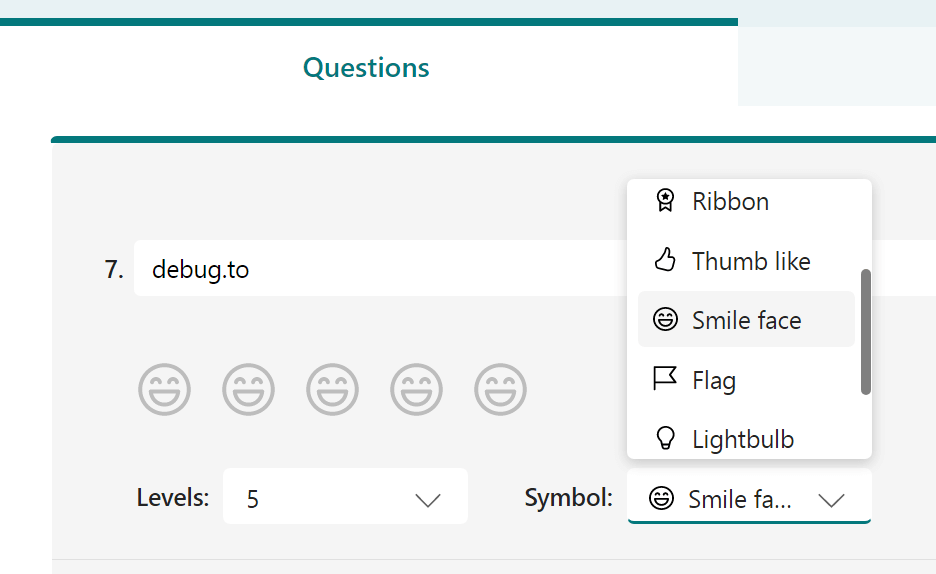Select the Thumb like menu option
Image resolution: width=936 pixels, height=574 pixels.
point(751,261)
